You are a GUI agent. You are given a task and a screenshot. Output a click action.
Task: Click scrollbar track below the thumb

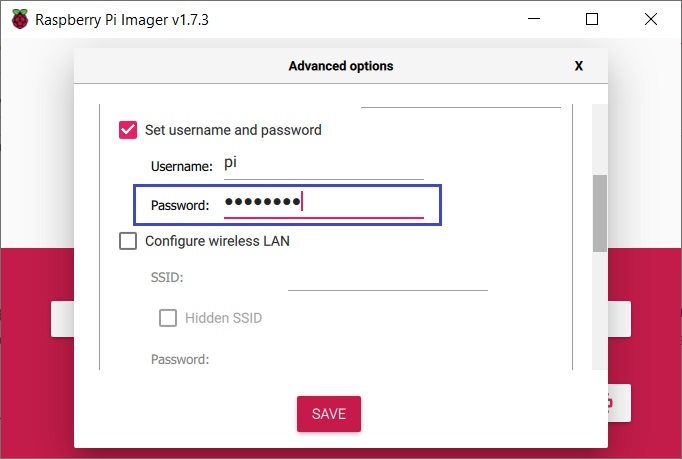pyautogui.click(x=599, y=310)
